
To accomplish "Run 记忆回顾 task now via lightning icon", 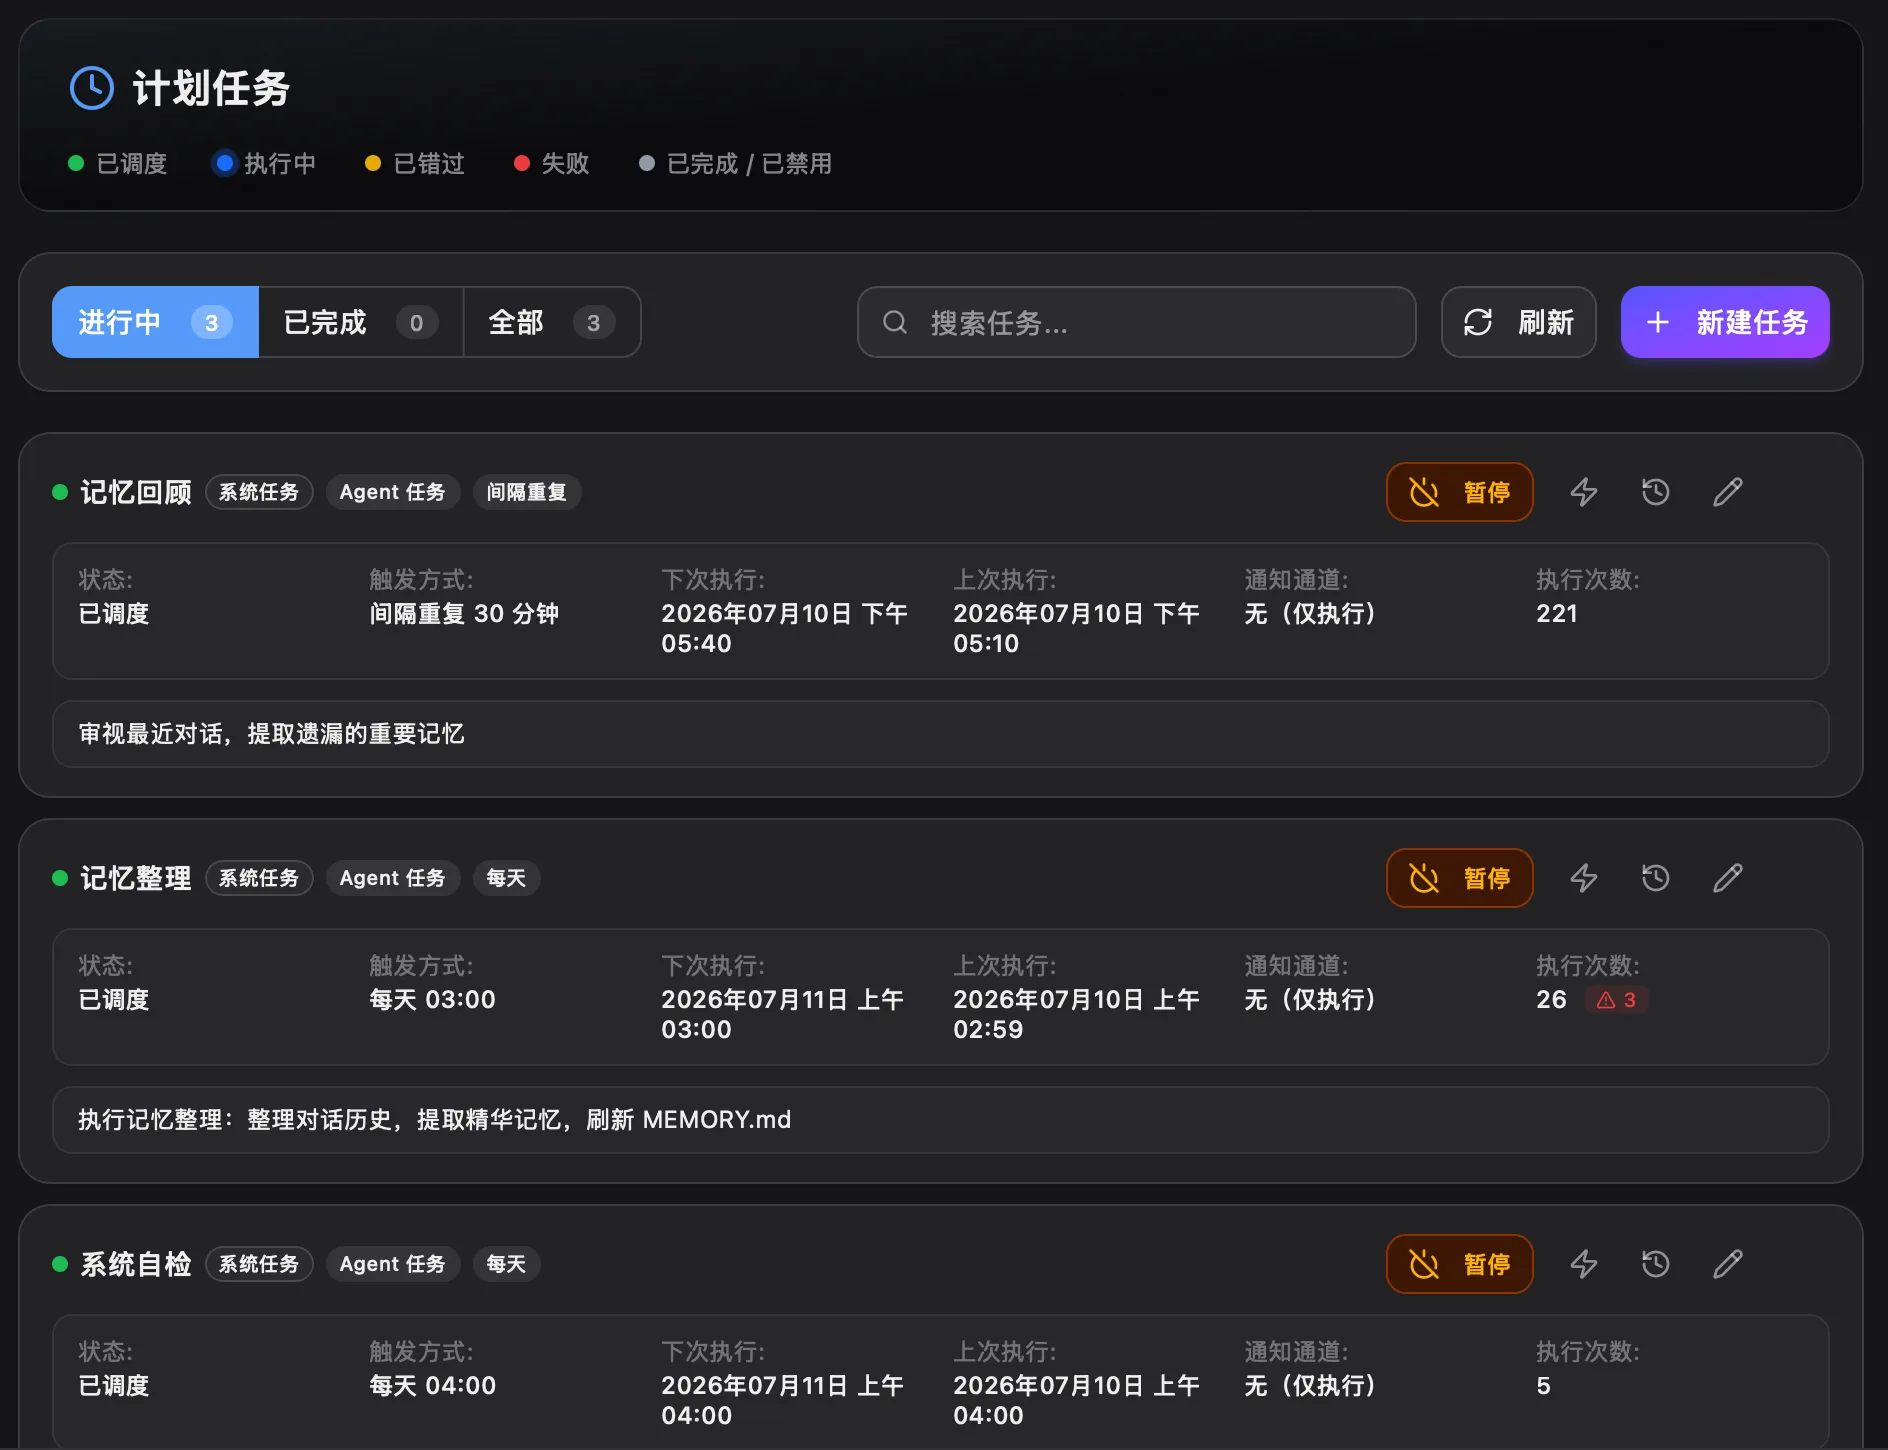I will click(x=1584, y=492).
